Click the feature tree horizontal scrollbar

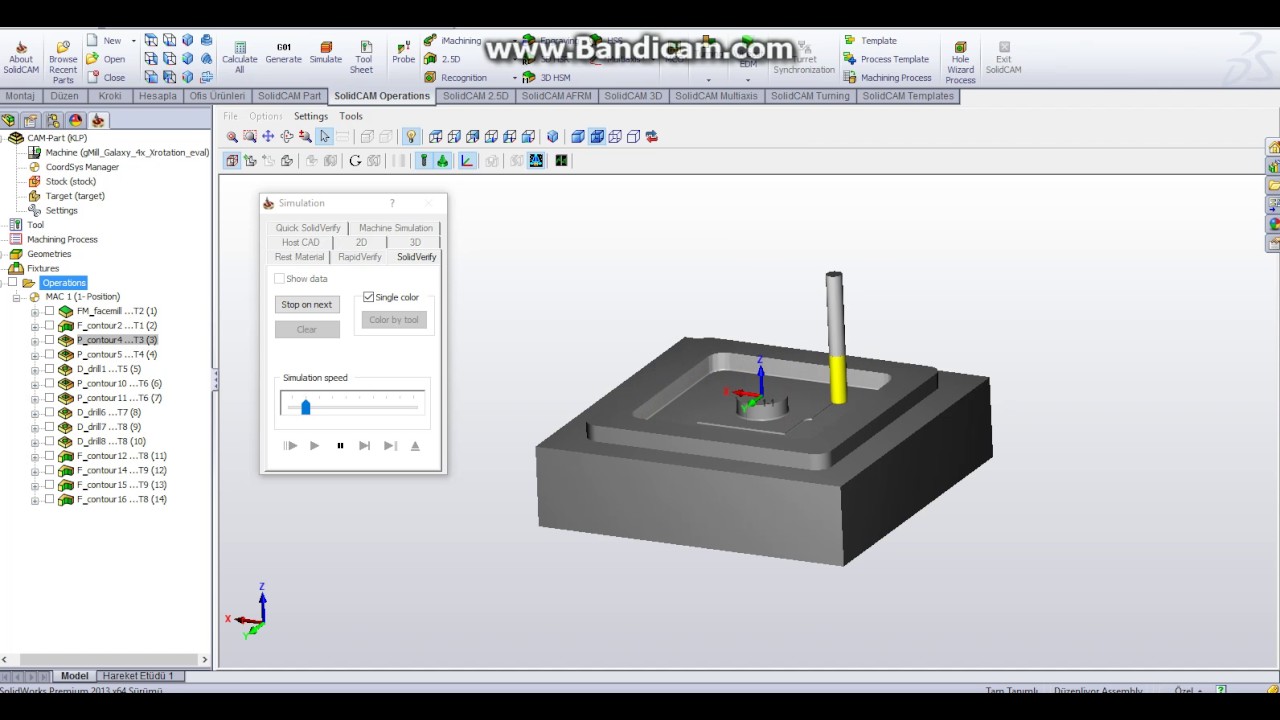pos(105,659)
